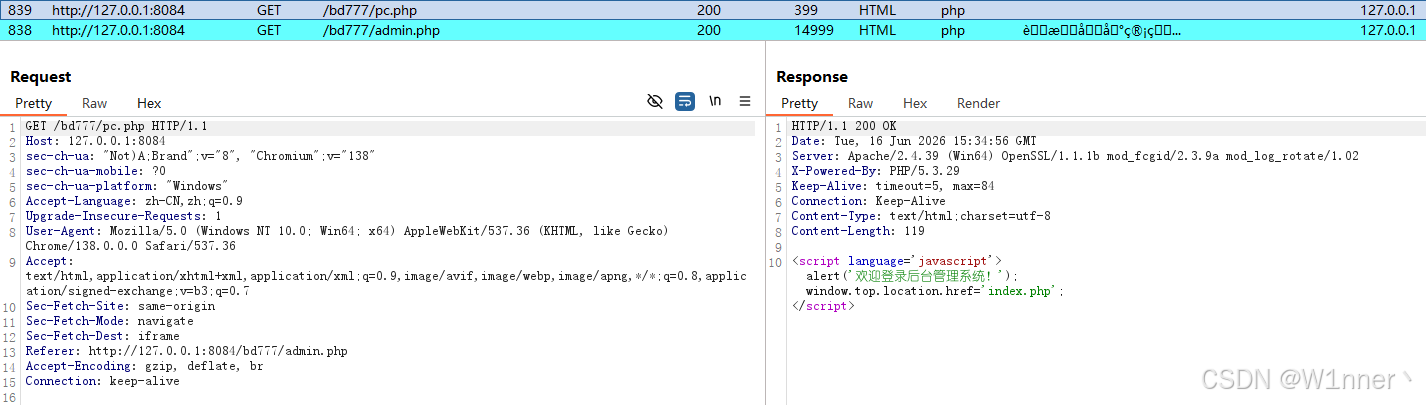The height and width of the screenshot is (405, 1426).
Task: Click length 399 cell
Action: (805, 10)
